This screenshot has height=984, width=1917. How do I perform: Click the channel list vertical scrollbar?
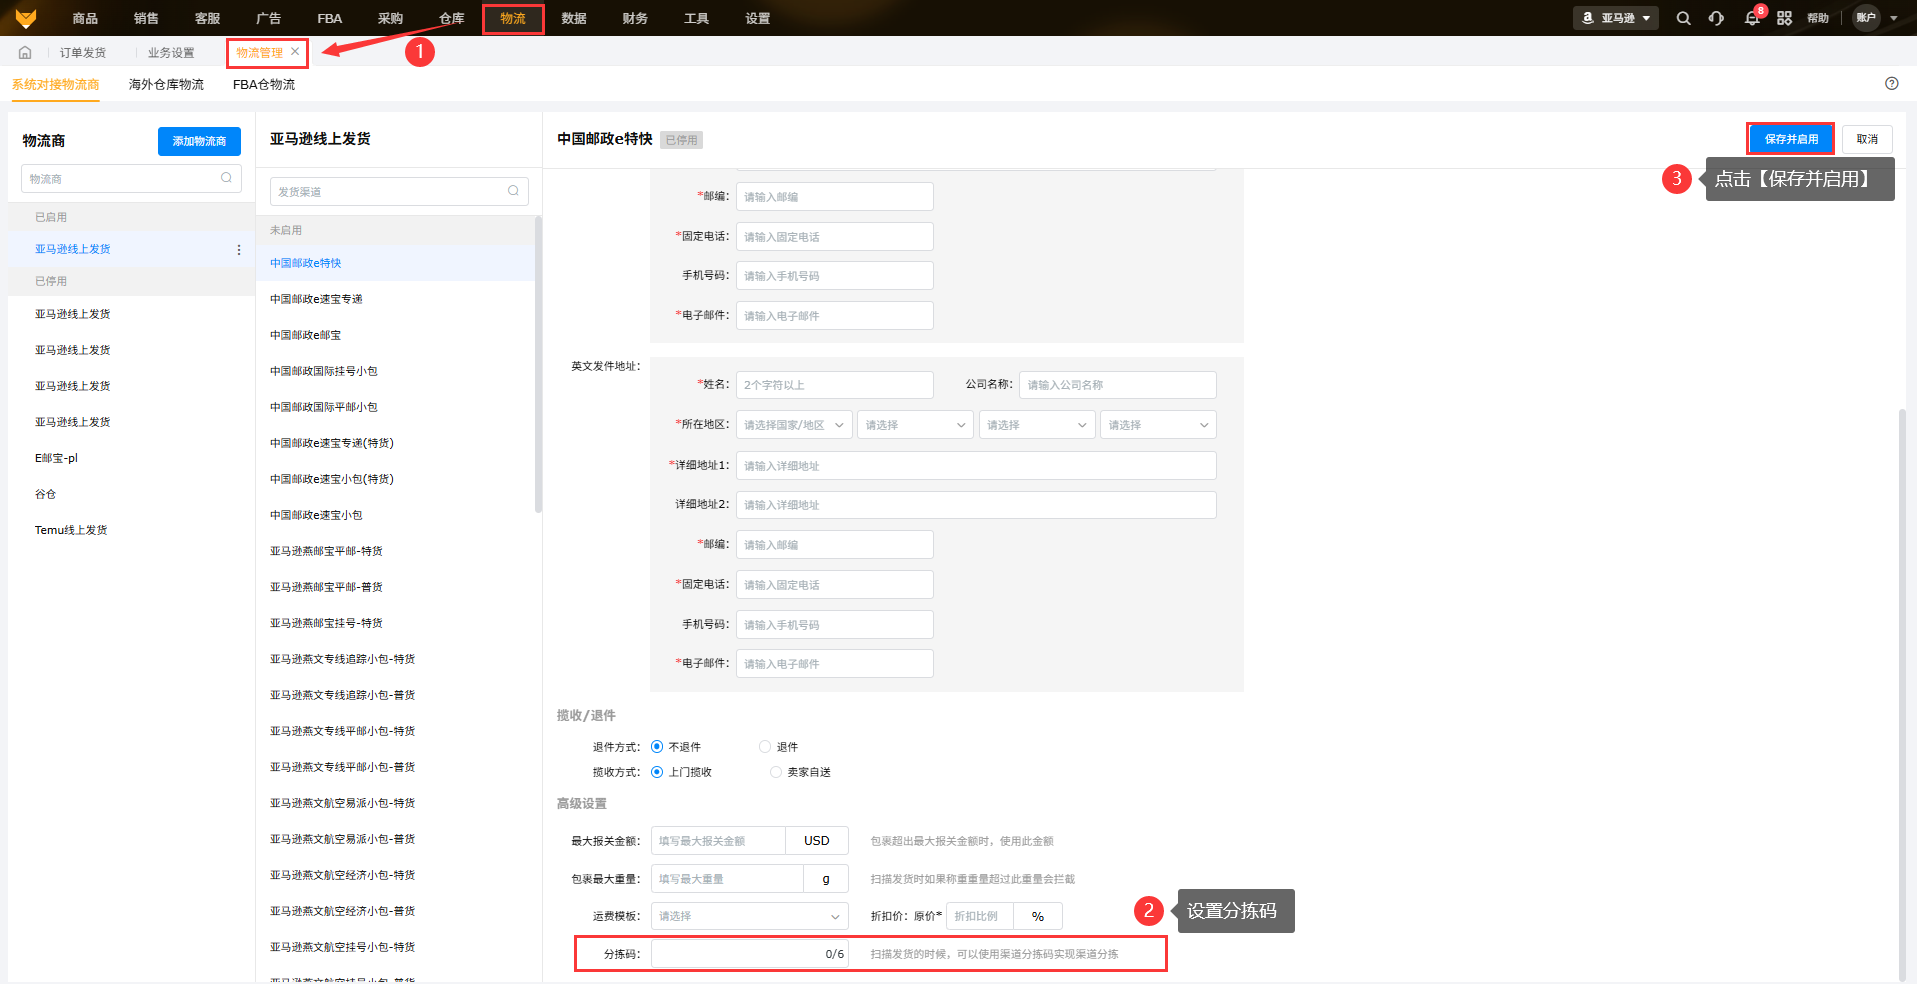coord(539,365)
